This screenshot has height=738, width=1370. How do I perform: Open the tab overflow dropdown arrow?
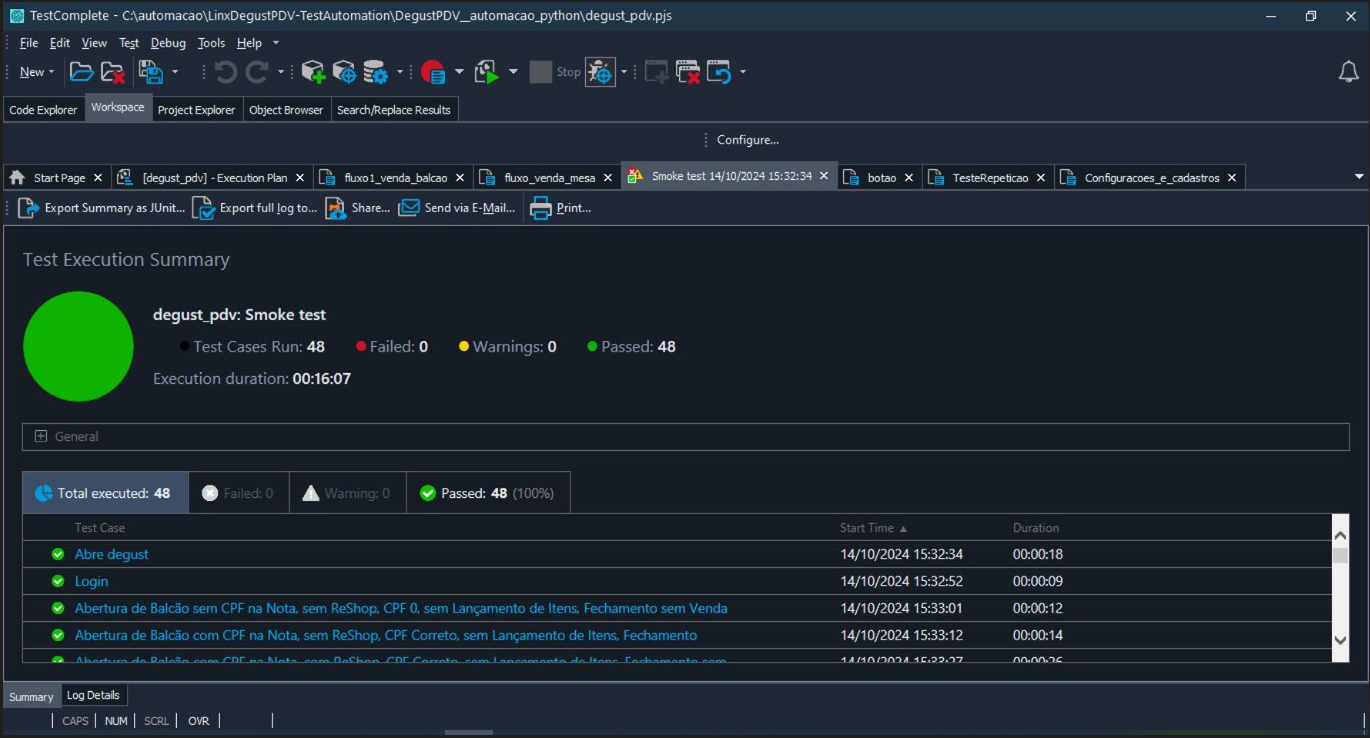pos(1359,177)
